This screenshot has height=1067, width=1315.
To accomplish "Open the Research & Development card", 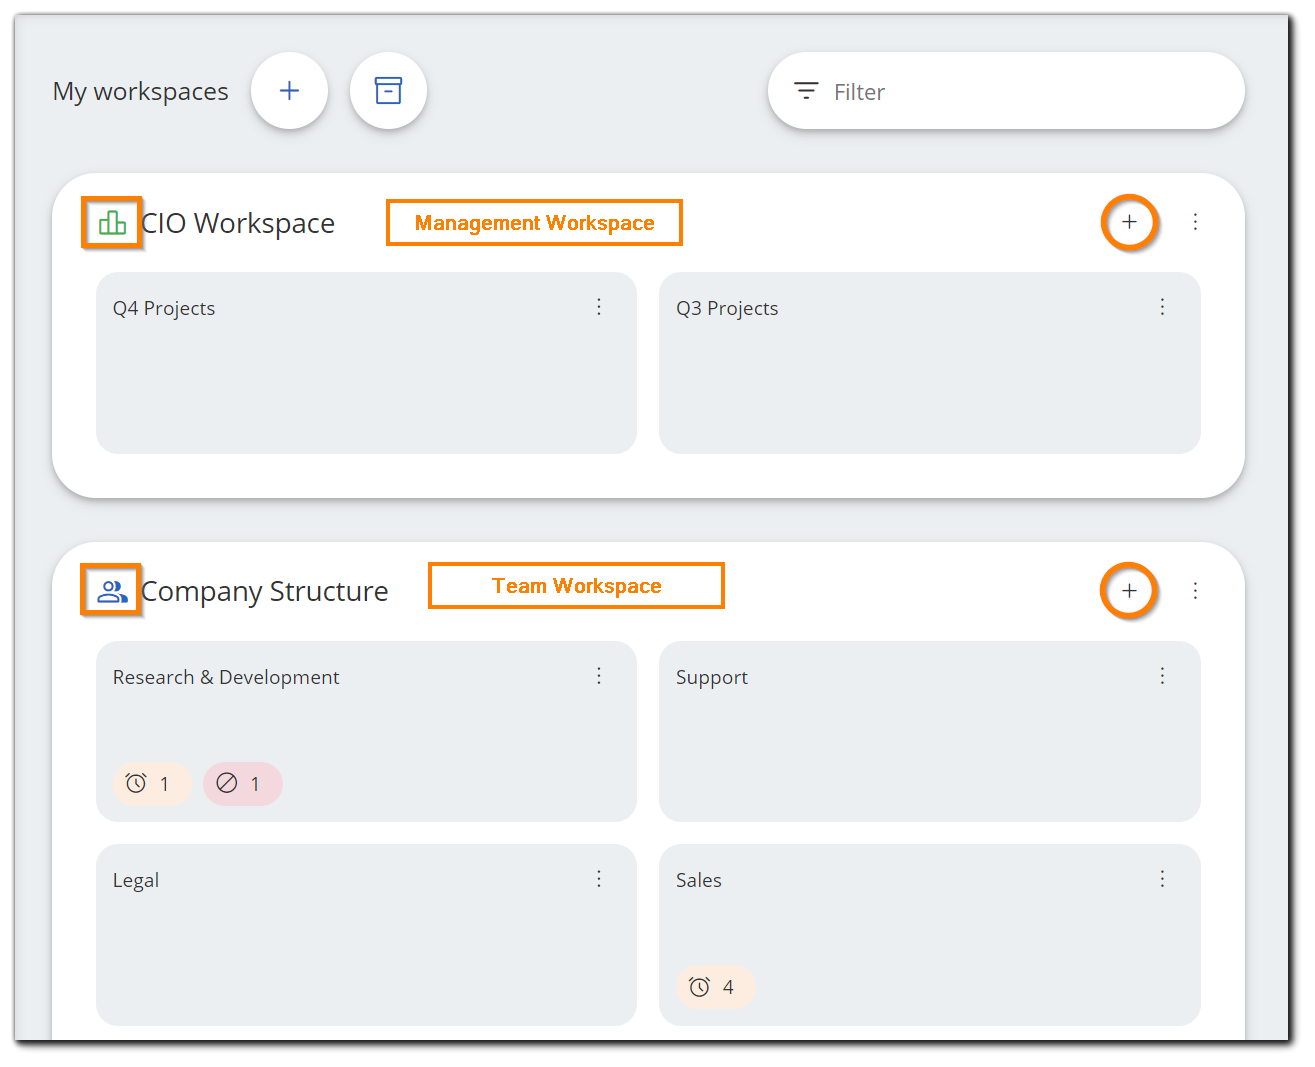I will [366, 732].
